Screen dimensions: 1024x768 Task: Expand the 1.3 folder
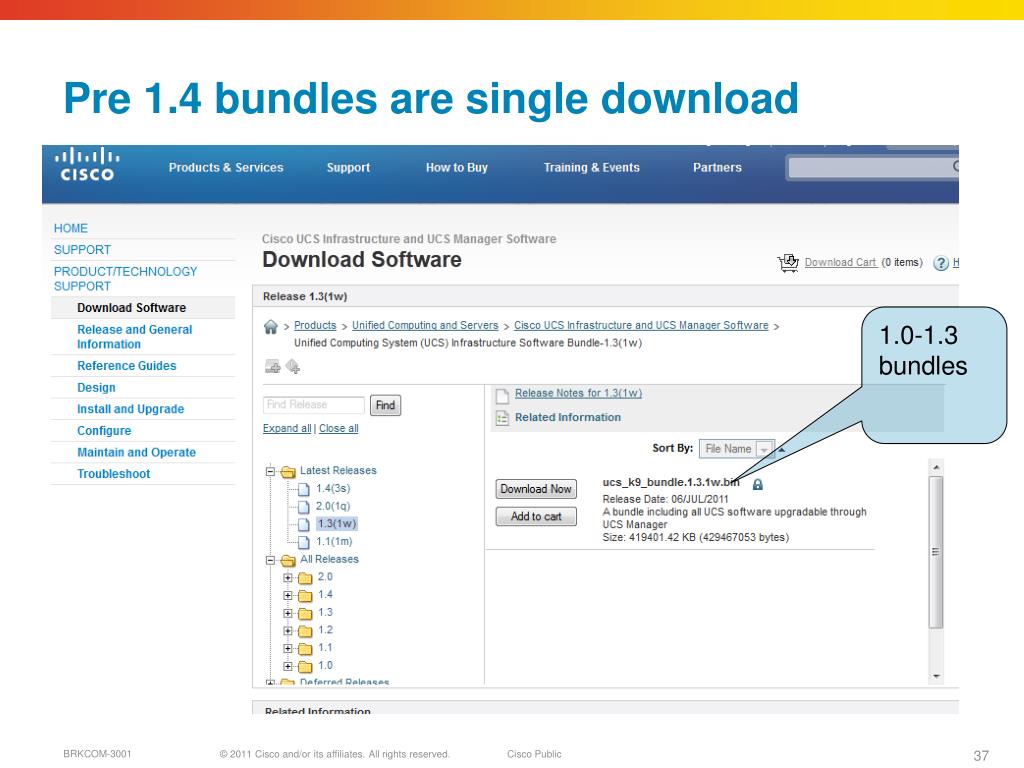coord(288,613)
